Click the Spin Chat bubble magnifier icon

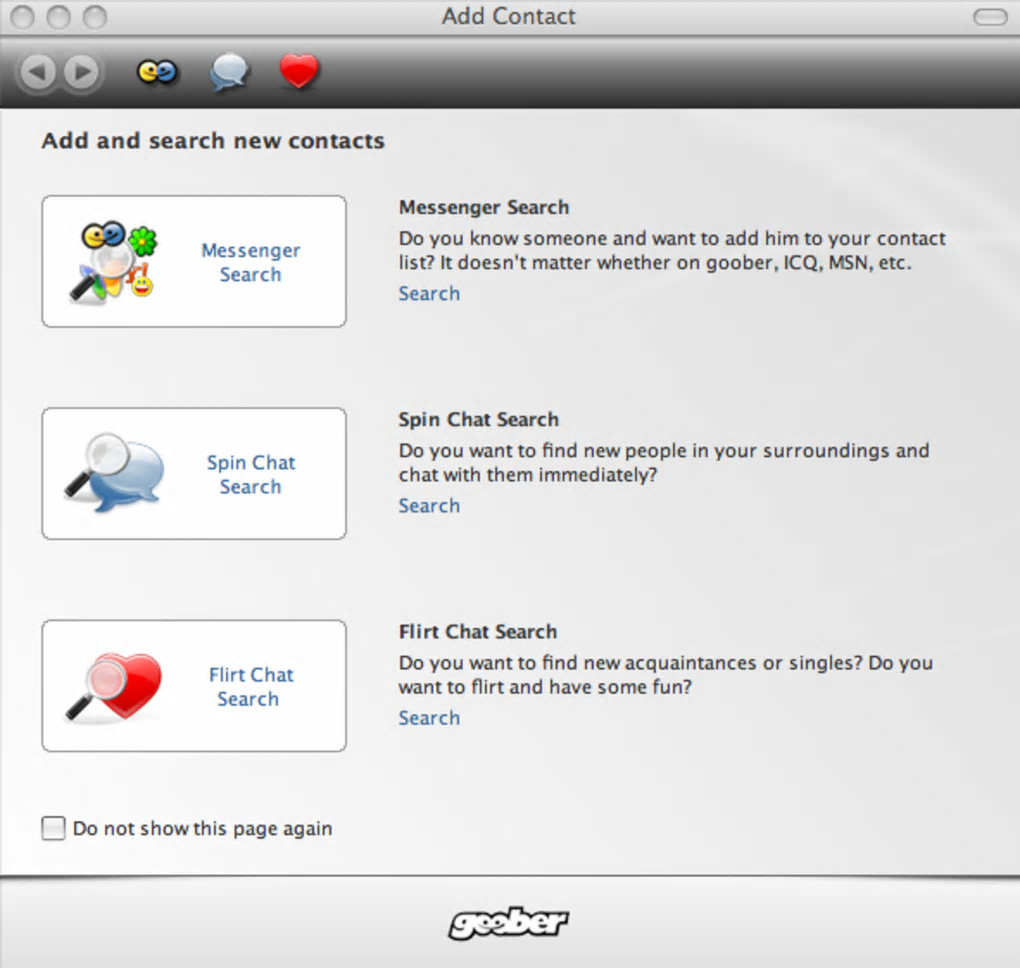click(114, 472)
